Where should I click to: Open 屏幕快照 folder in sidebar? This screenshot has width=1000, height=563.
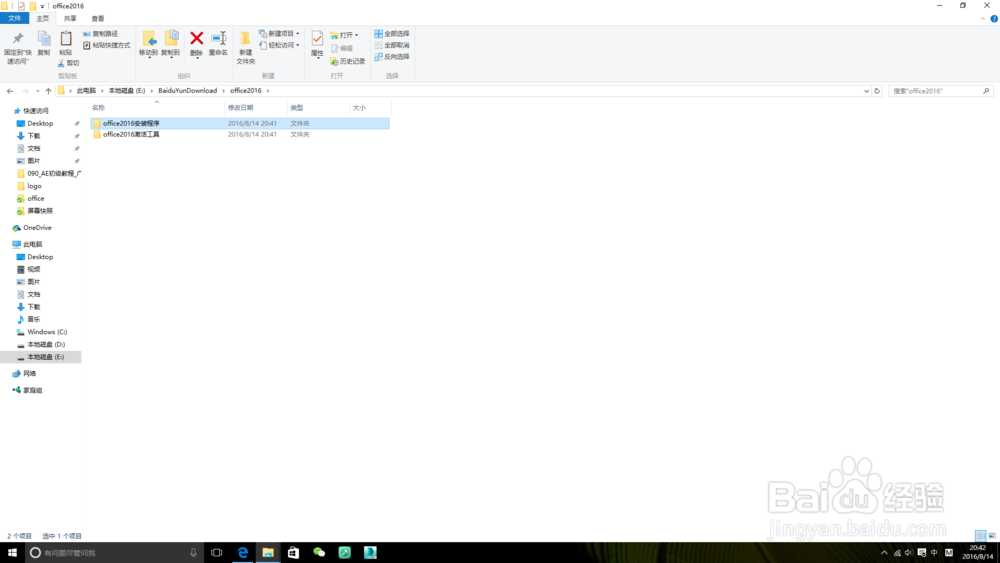(x=40, y=211)
